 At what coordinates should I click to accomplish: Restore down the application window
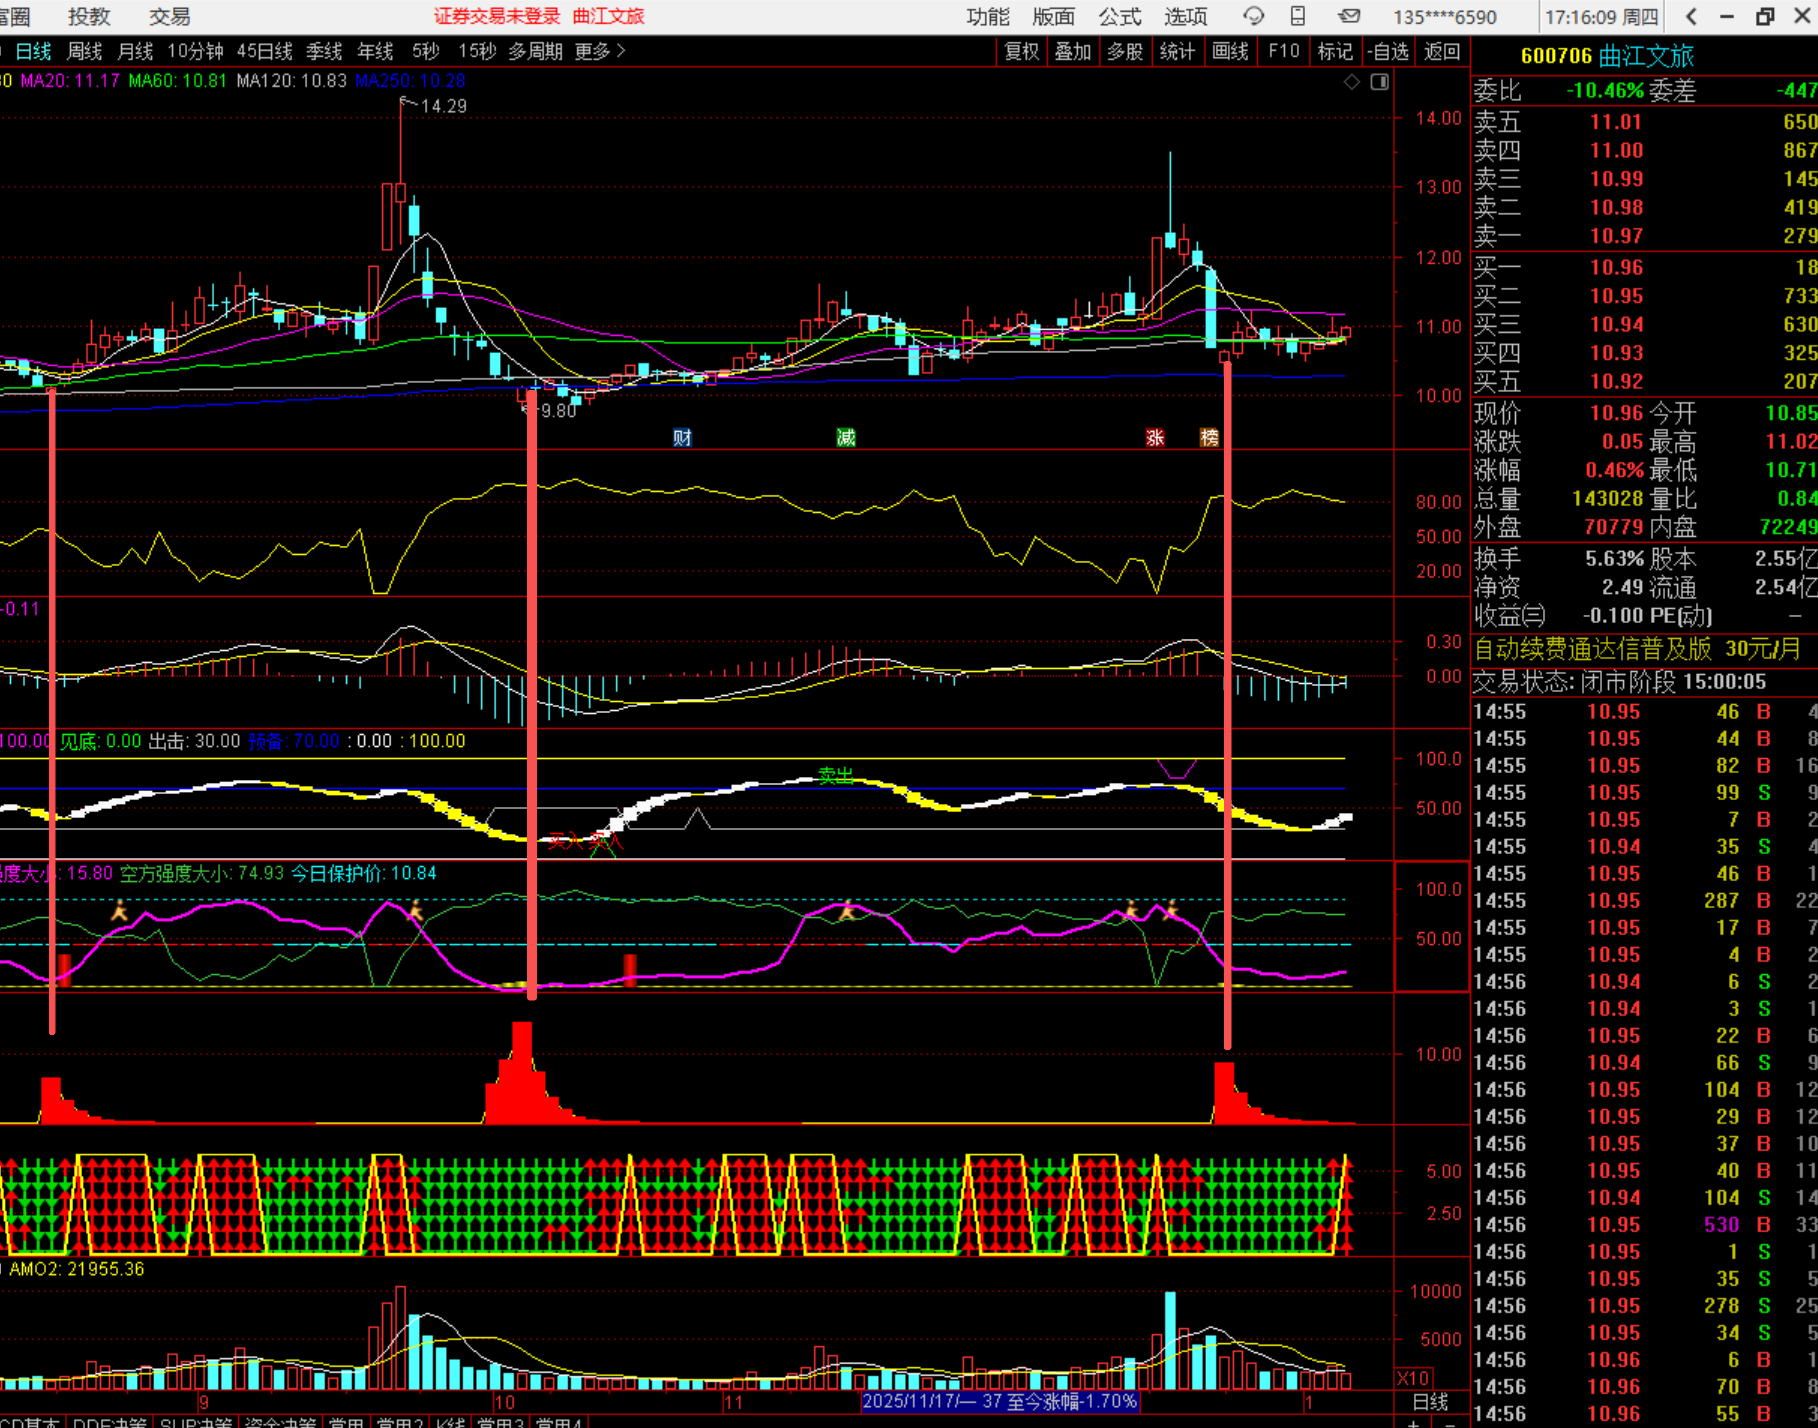(x=1764, y=16)
